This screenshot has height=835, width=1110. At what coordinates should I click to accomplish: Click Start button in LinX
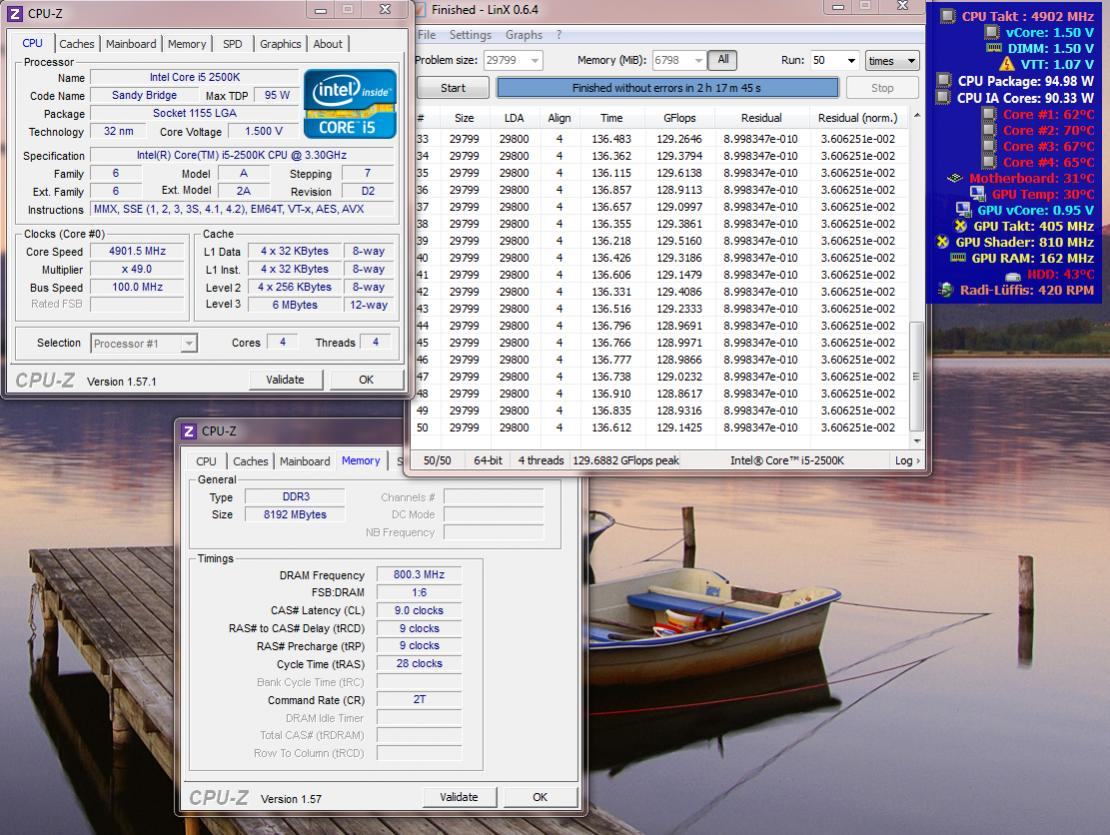coord(453,88)
